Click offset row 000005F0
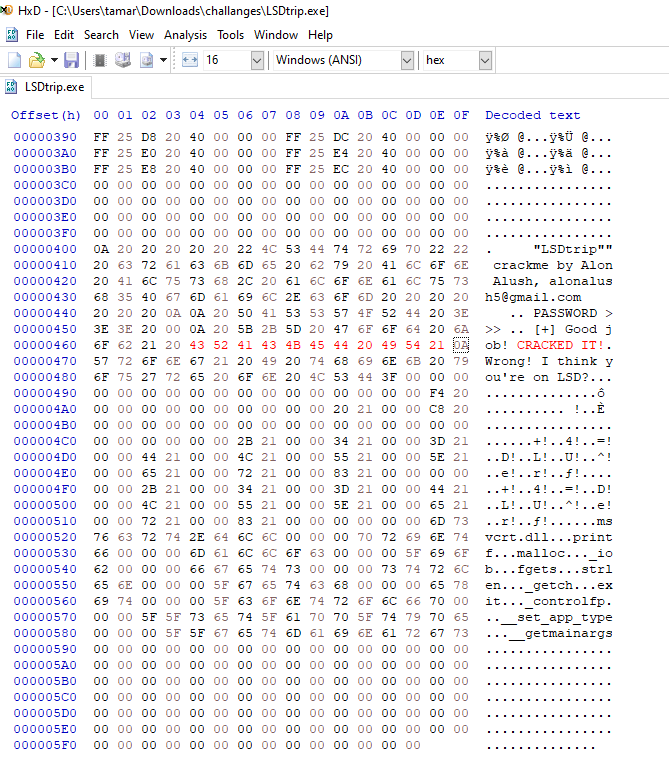Screen dimensions: 669x779 click(45, 745)
